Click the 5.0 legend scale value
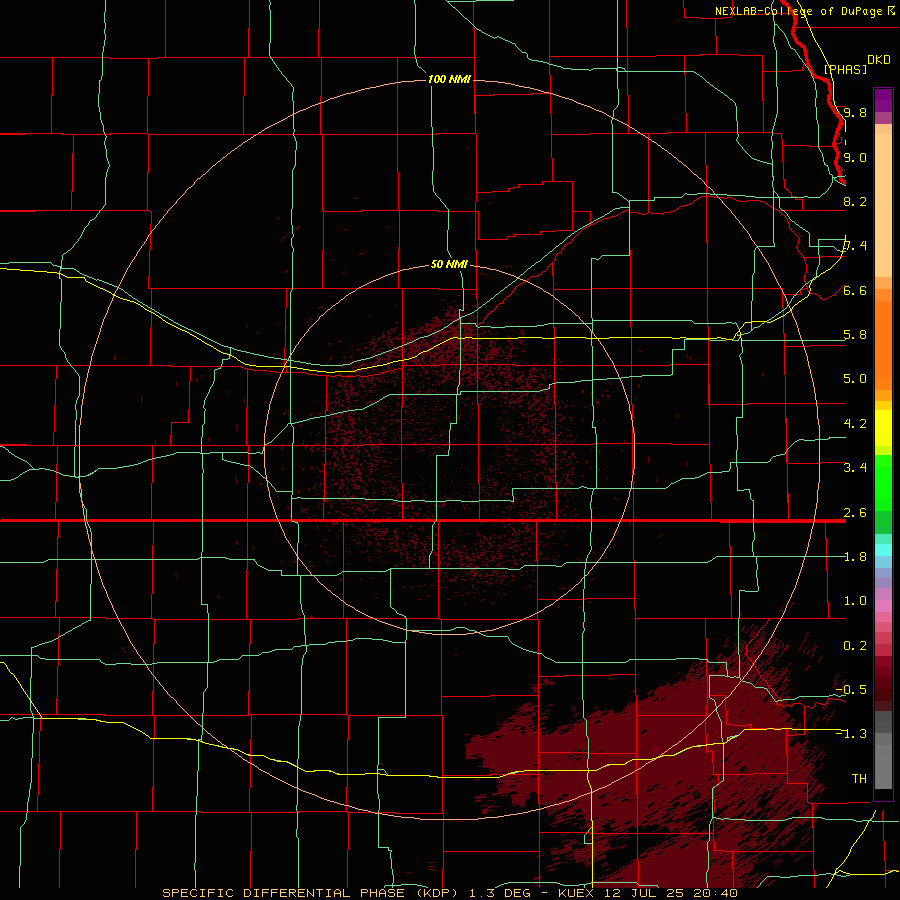 (855, 379)
